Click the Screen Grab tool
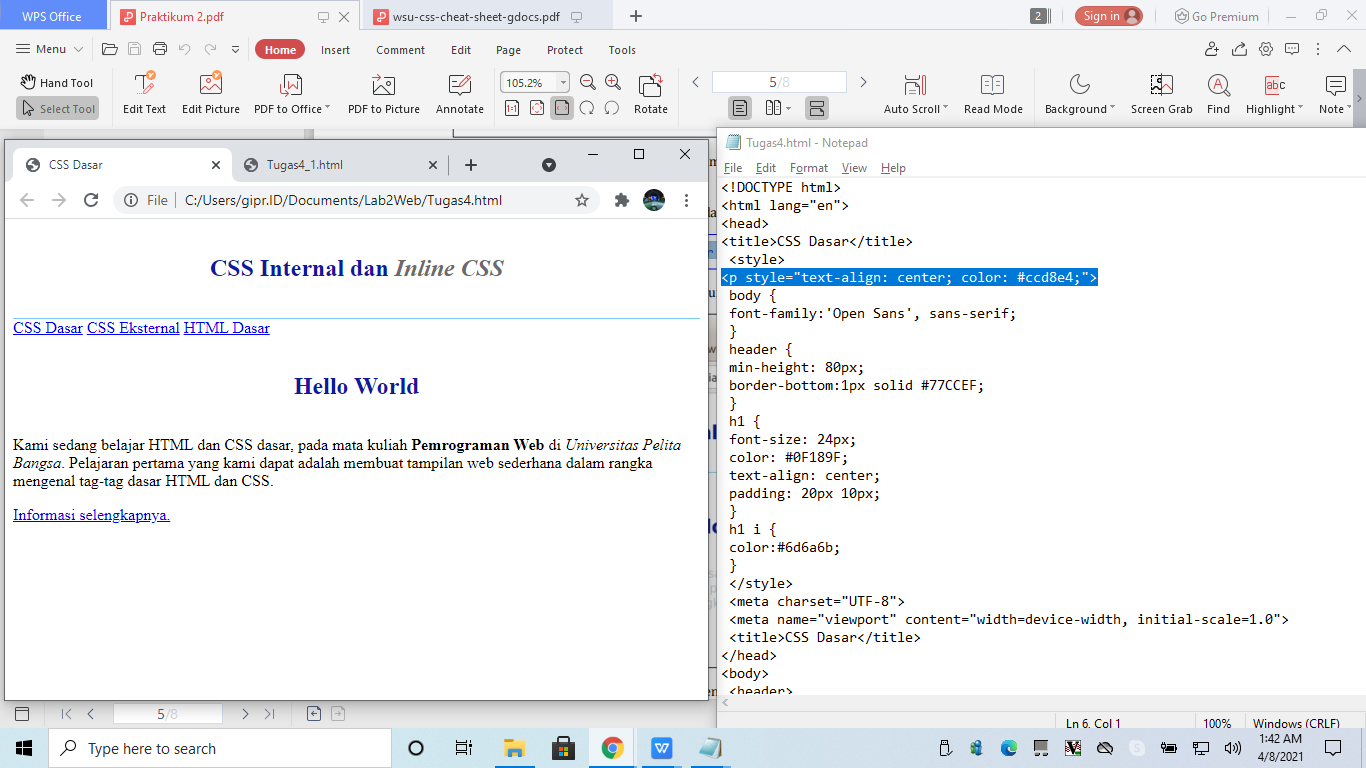This screenshot has width=1366, height=768. tap(1161, 93)
